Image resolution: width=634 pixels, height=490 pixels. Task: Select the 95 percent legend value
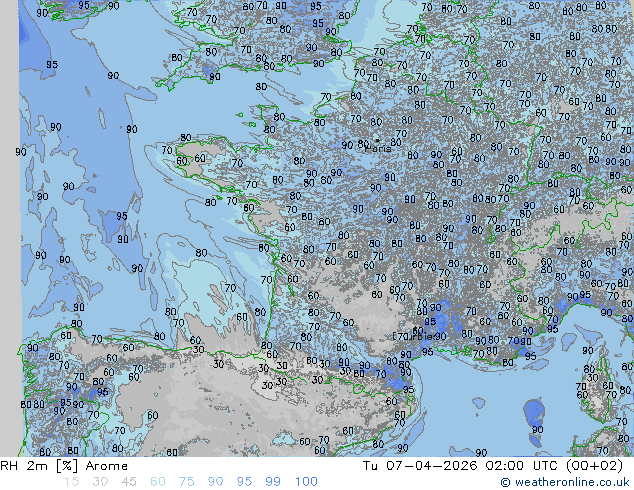point(244,482)
